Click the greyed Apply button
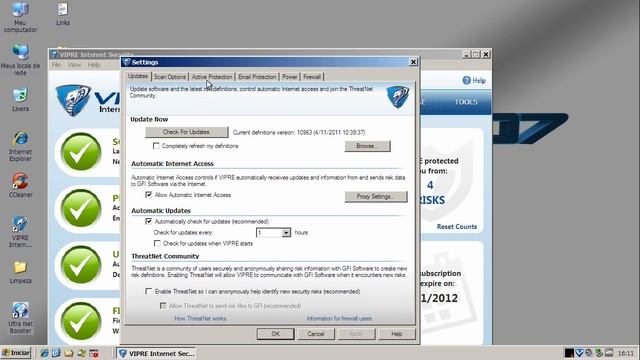This screenshot has height=360, width=640. (356, 334)
